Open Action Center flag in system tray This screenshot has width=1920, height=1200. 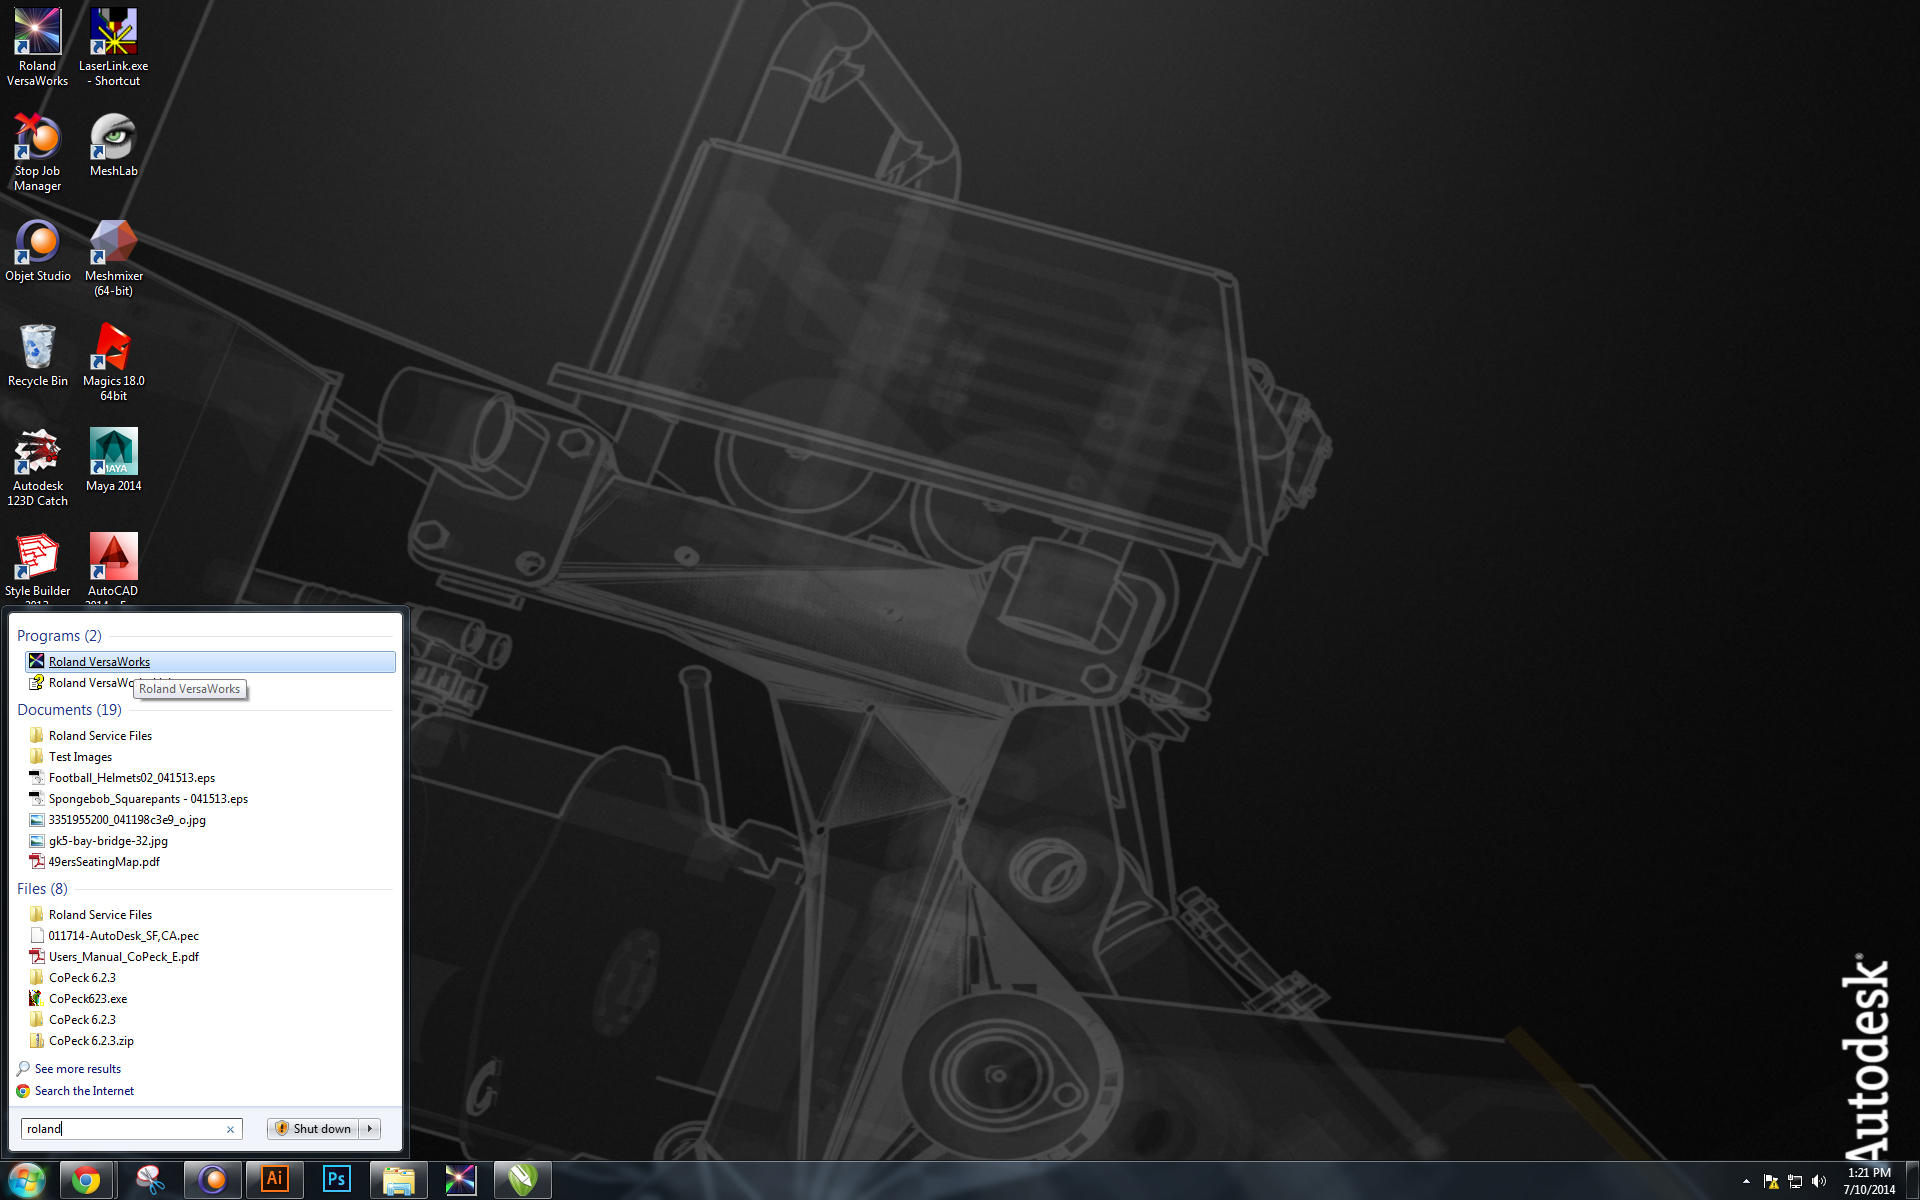click(1771, 1181)
